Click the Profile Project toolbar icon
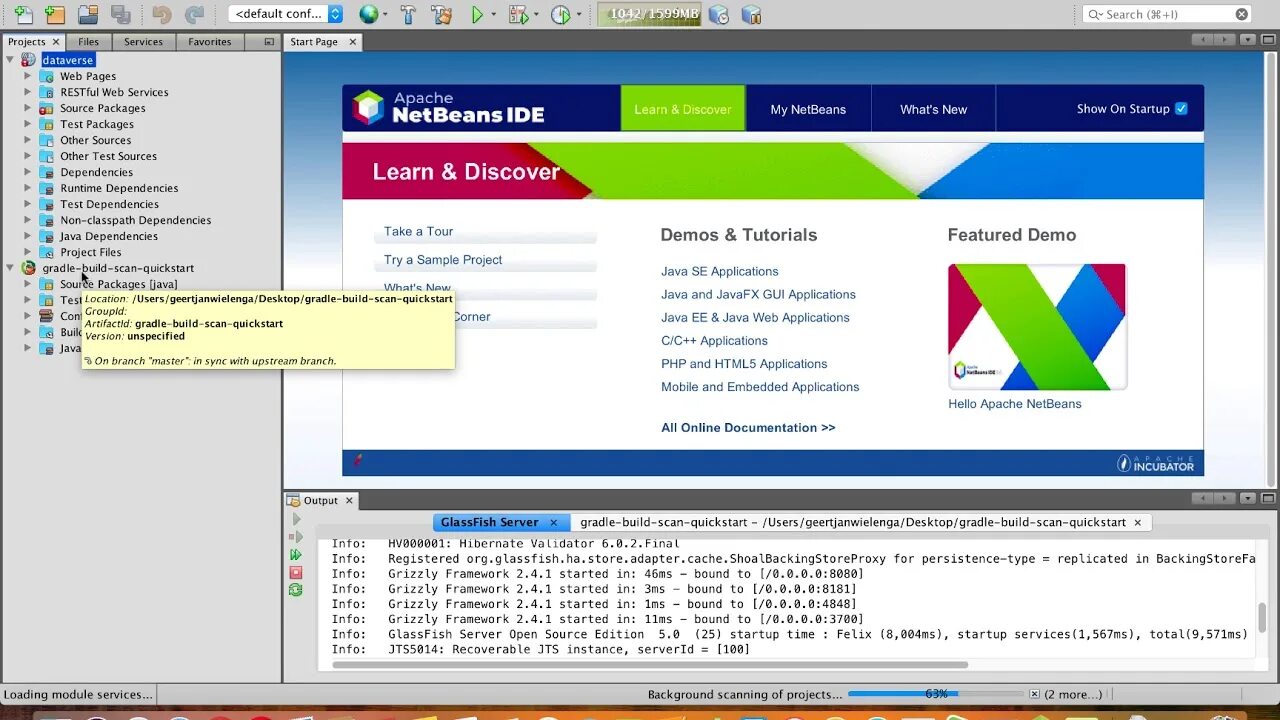Viewport: 1280px width, 720px height. coord(560,14)
